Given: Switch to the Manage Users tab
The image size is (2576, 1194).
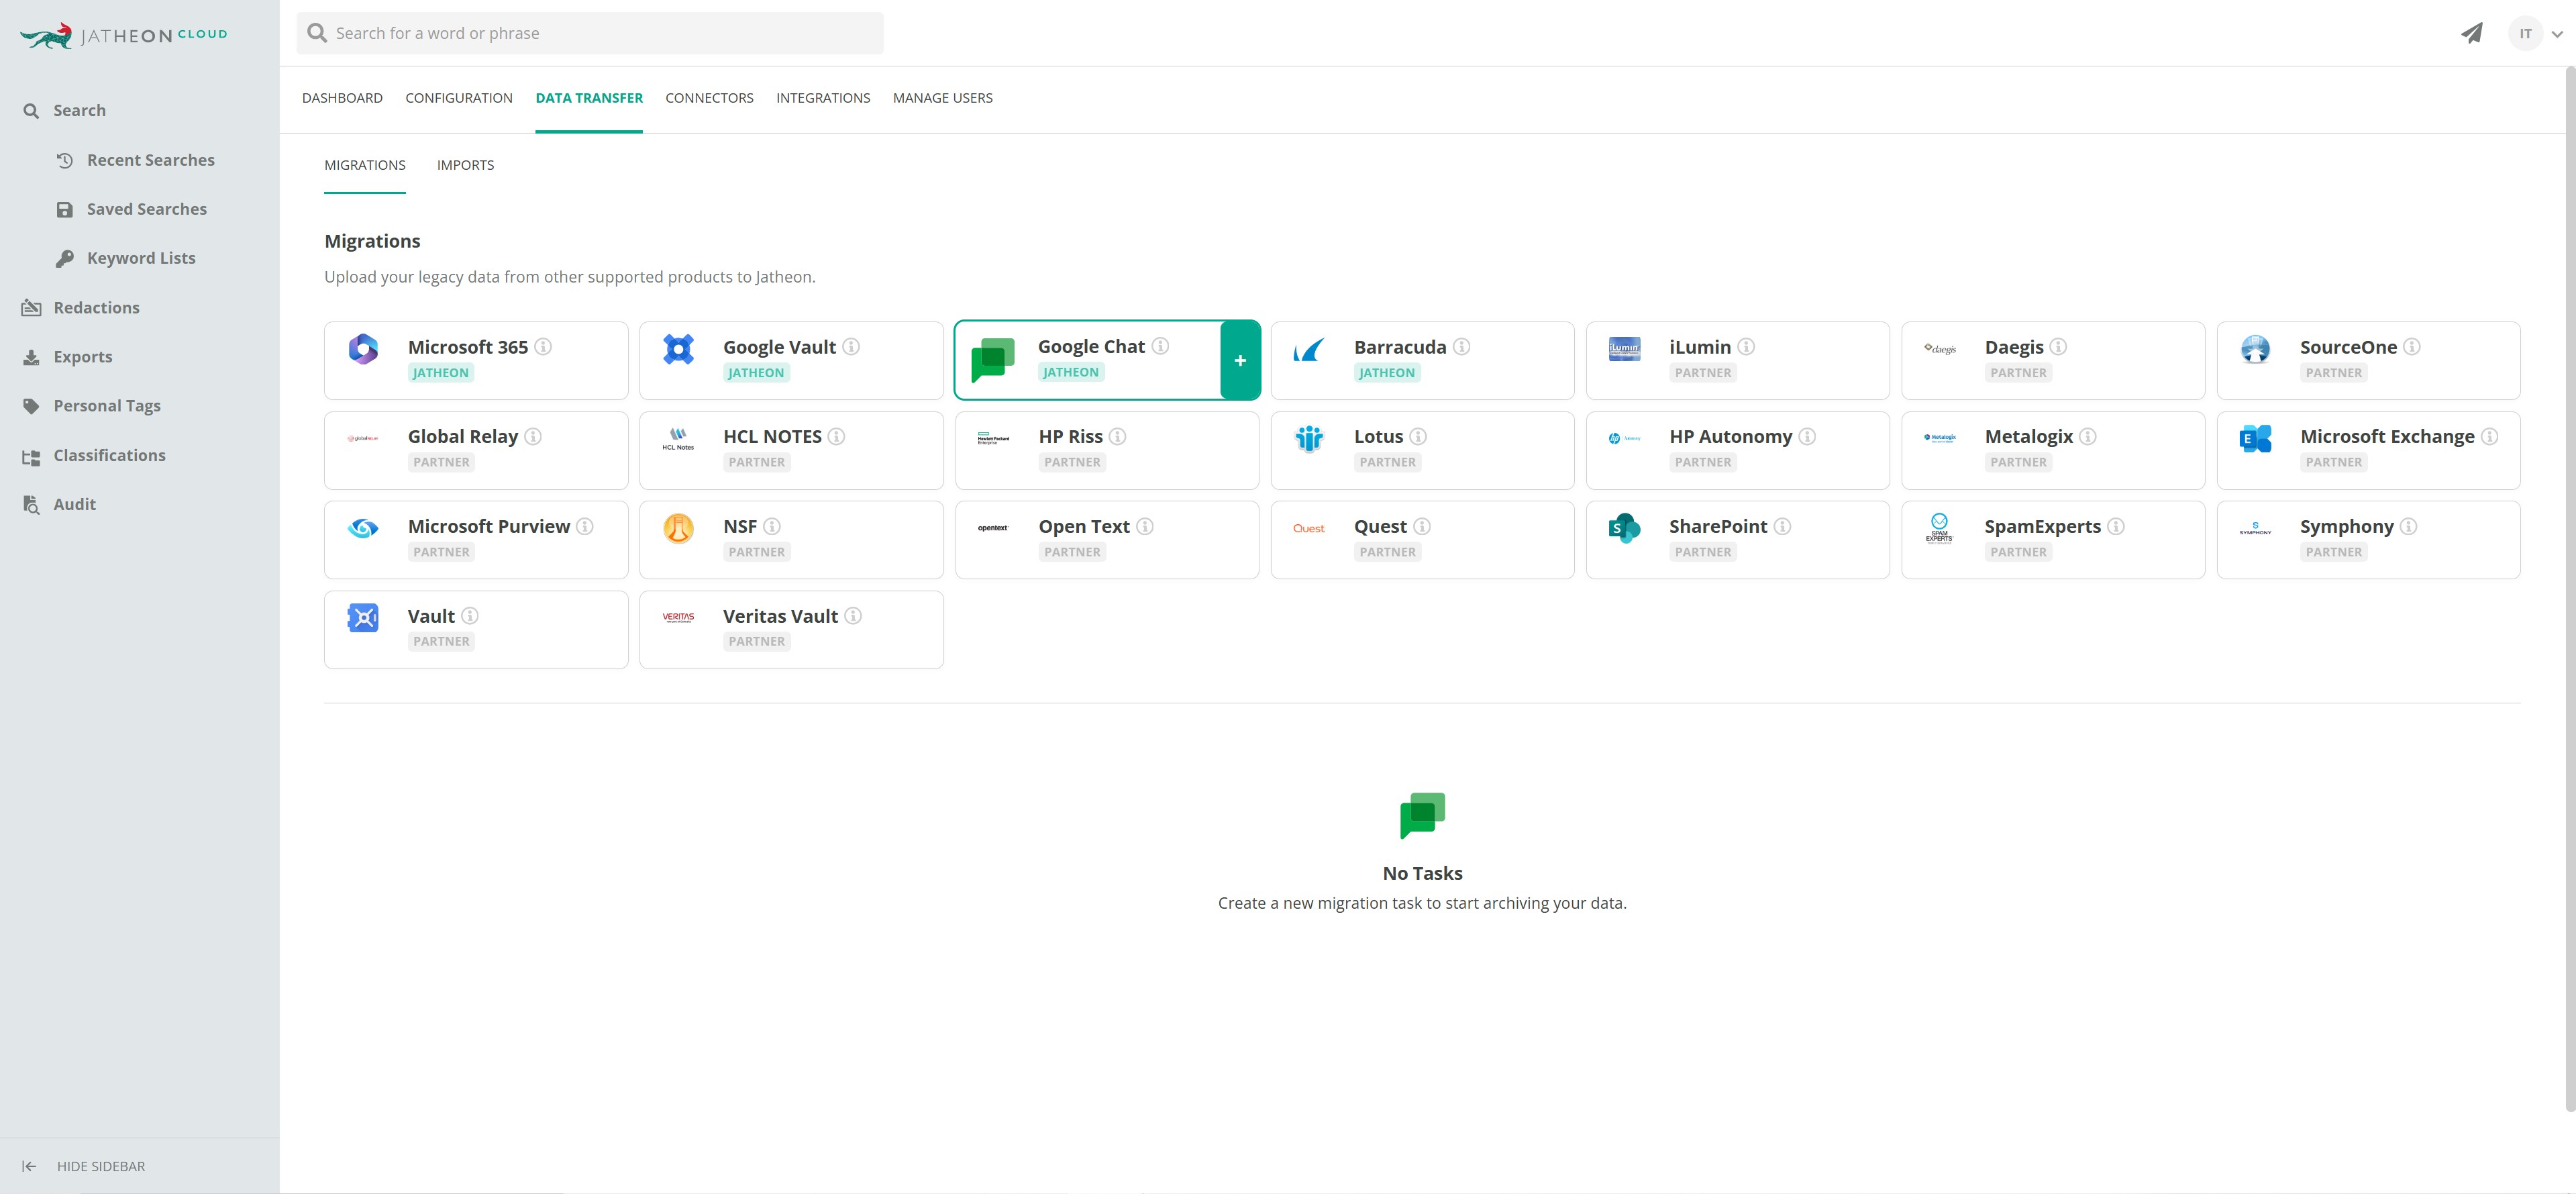Looking at the screenshot, I should 943,98.
